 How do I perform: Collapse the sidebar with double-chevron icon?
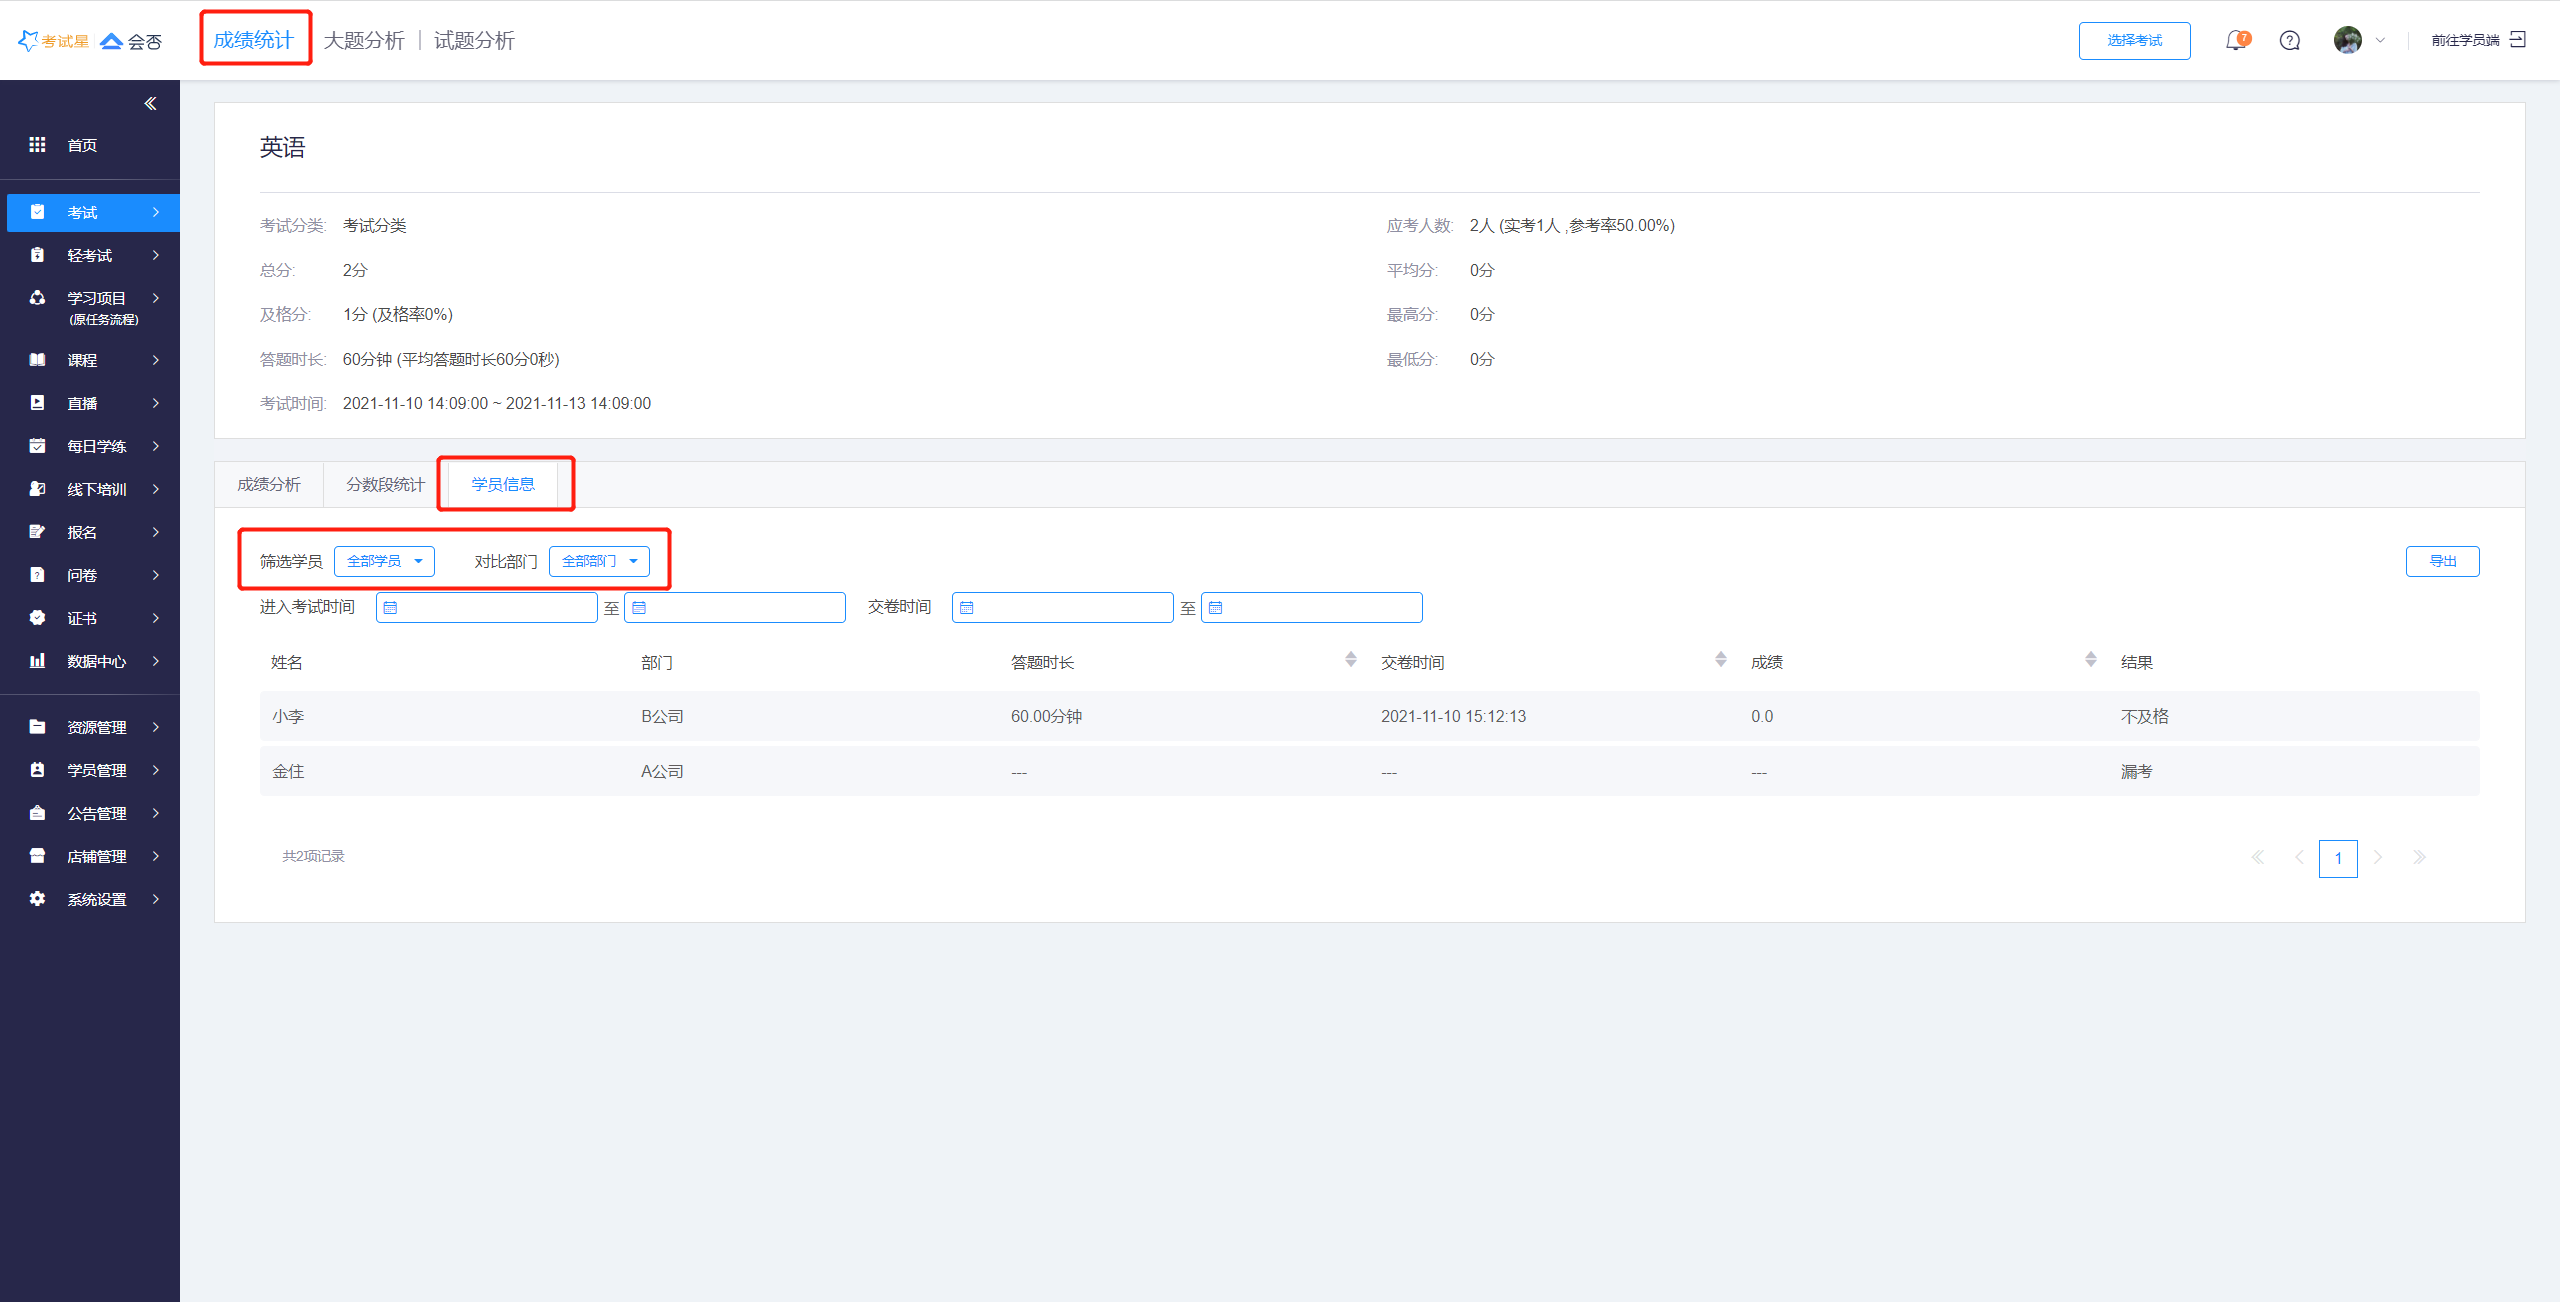[x=150, y=104]
